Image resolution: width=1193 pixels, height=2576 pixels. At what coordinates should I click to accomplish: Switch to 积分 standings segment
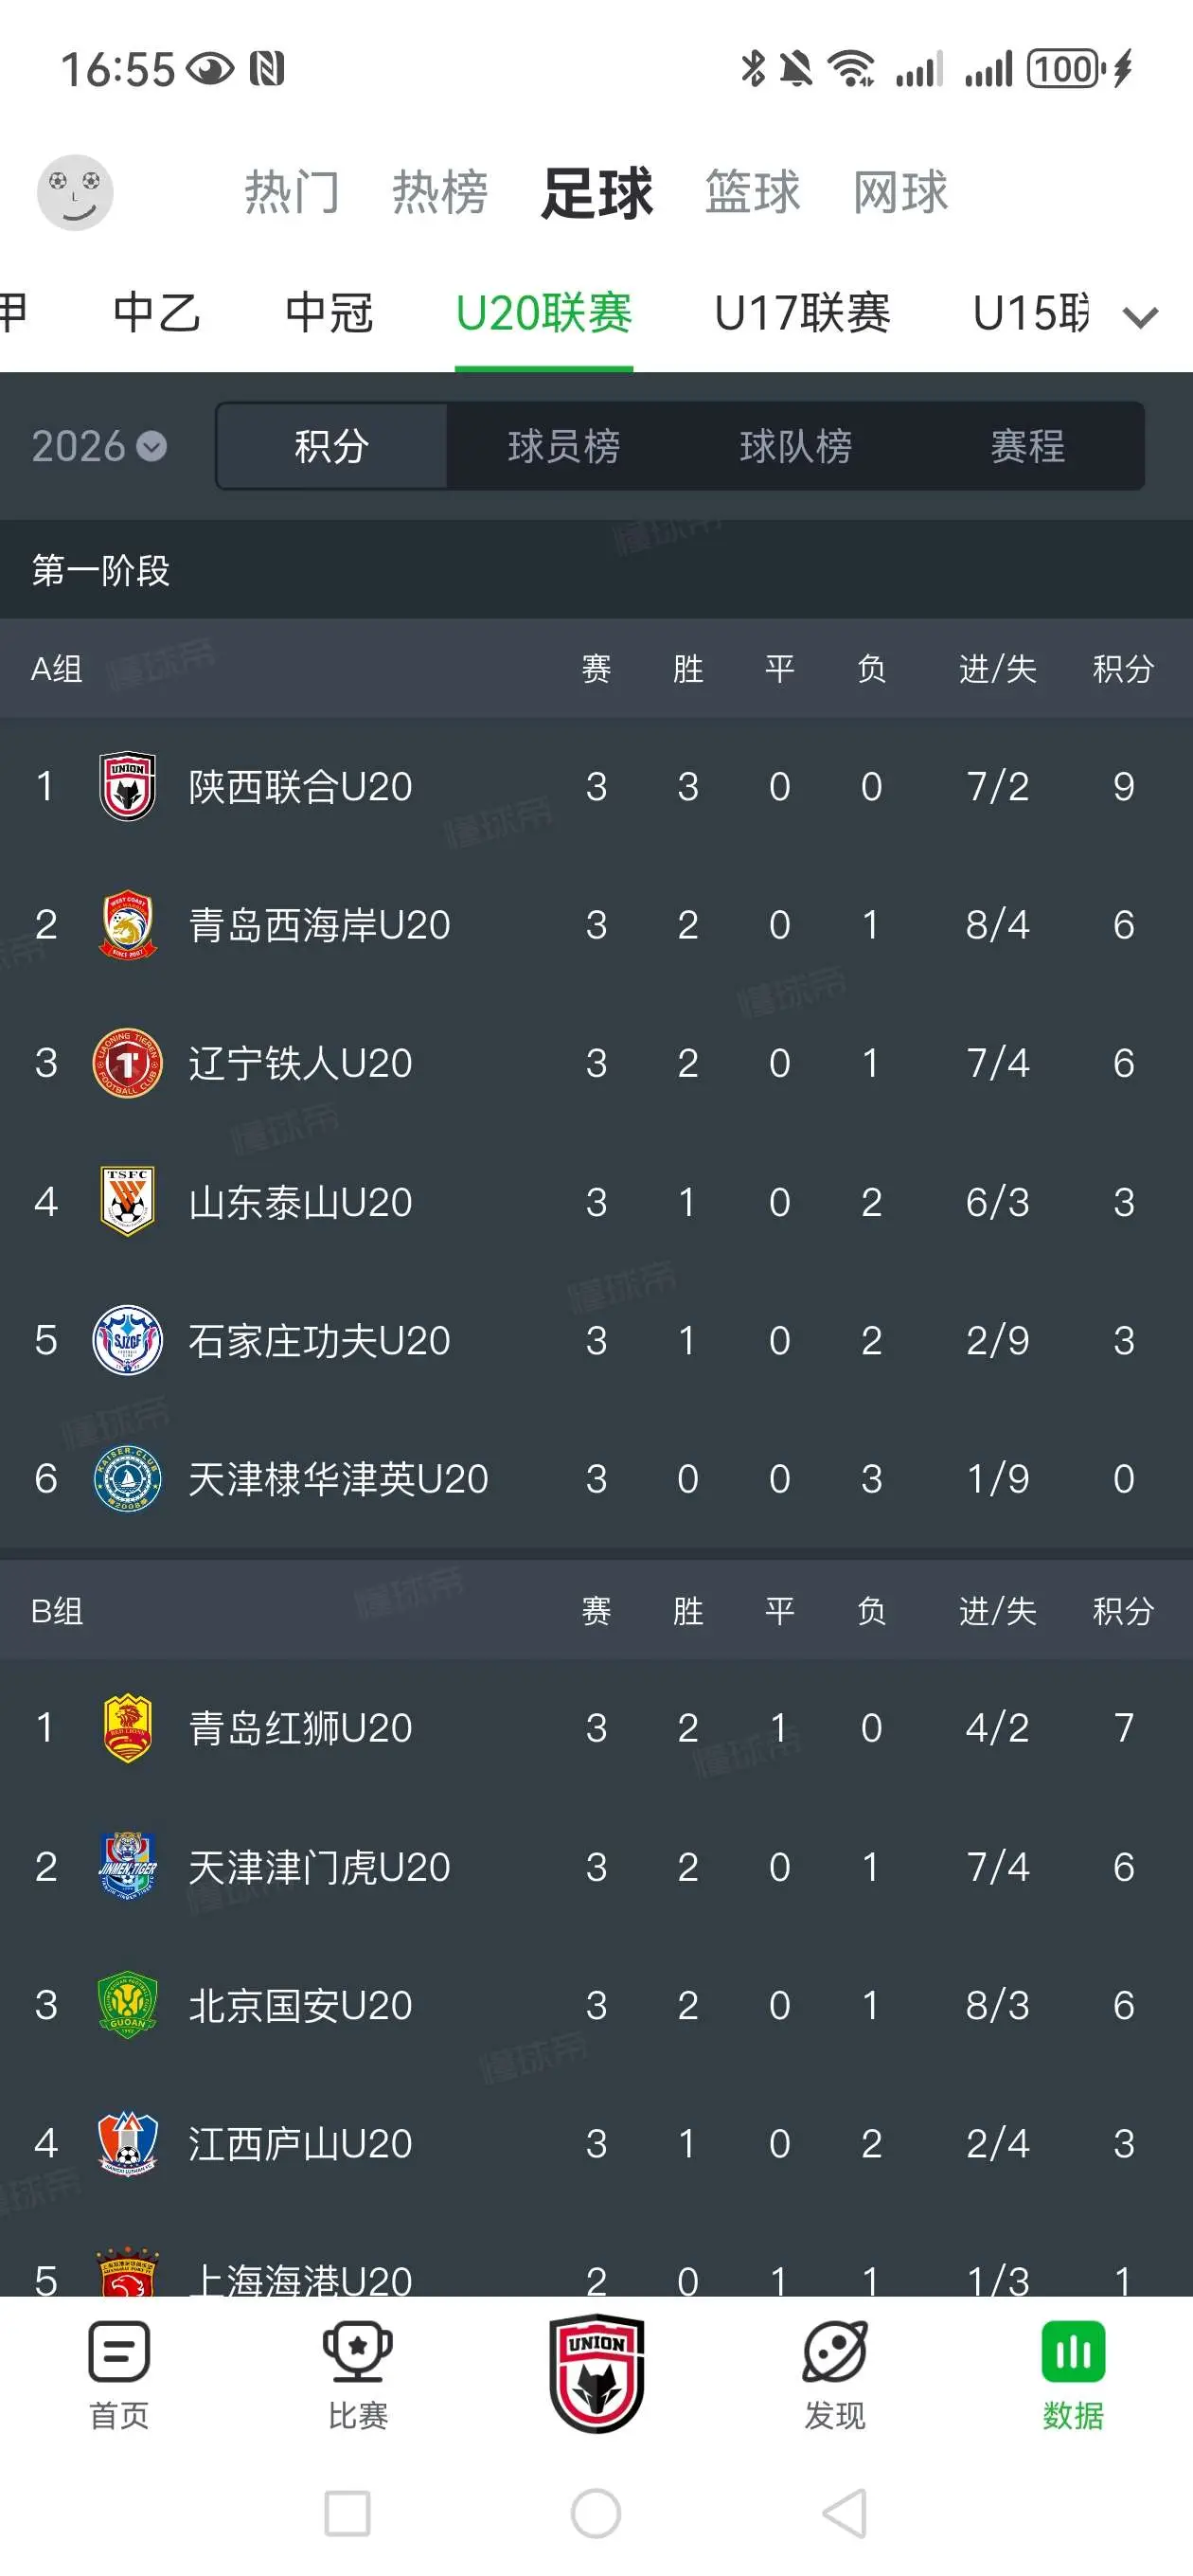pos(332,446)
